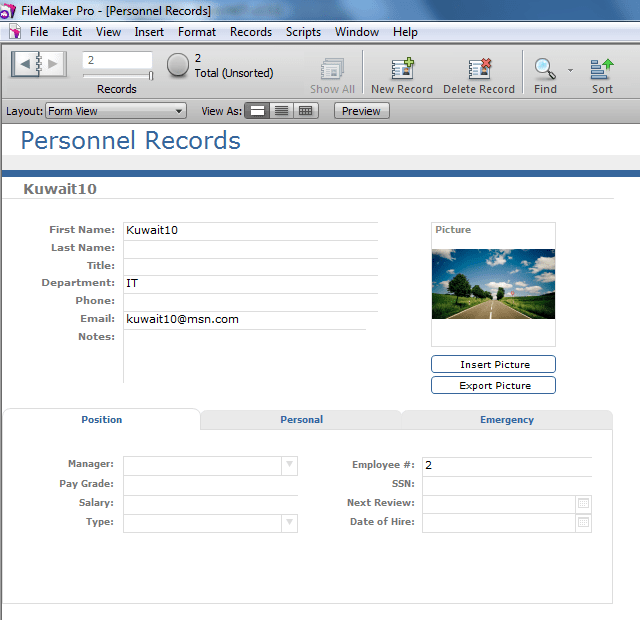Image resolution: width=640 pixels, height=620 pixels.
Task: Click the Last Name input field
Action: [250, 248]
